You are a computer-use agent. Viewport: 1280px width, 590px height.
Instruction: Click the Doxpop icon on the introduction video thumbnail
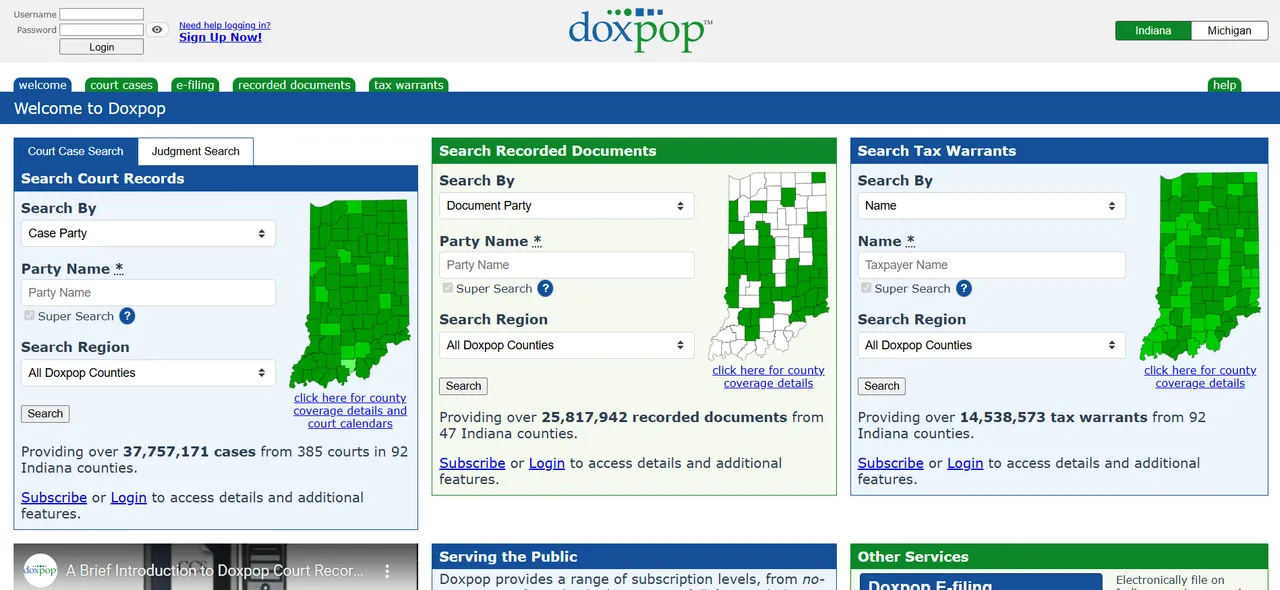point(40,570)
